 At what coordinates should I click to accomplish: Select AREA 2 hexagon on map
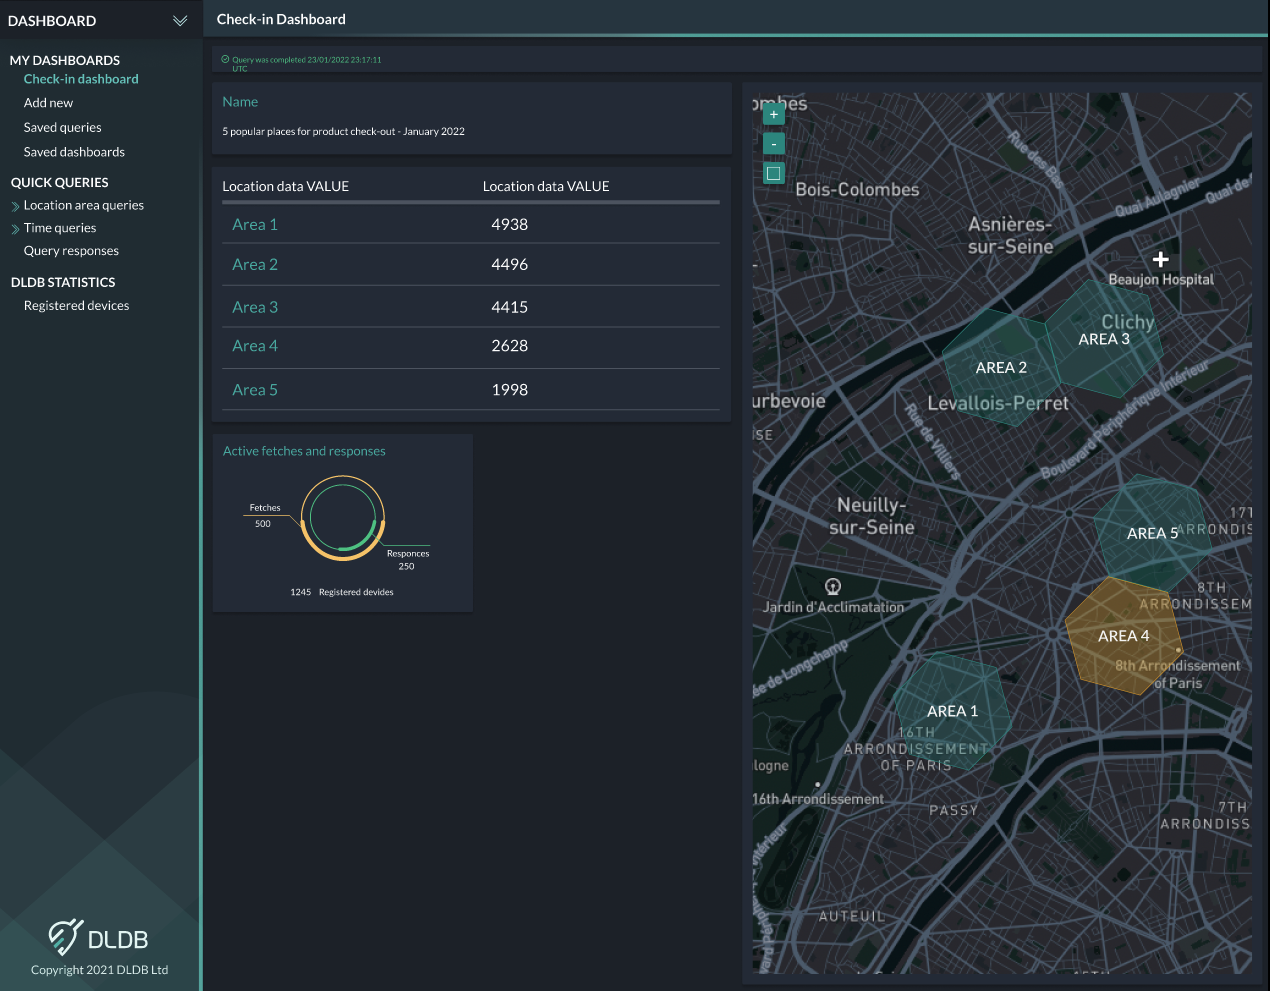[1001, 367]
